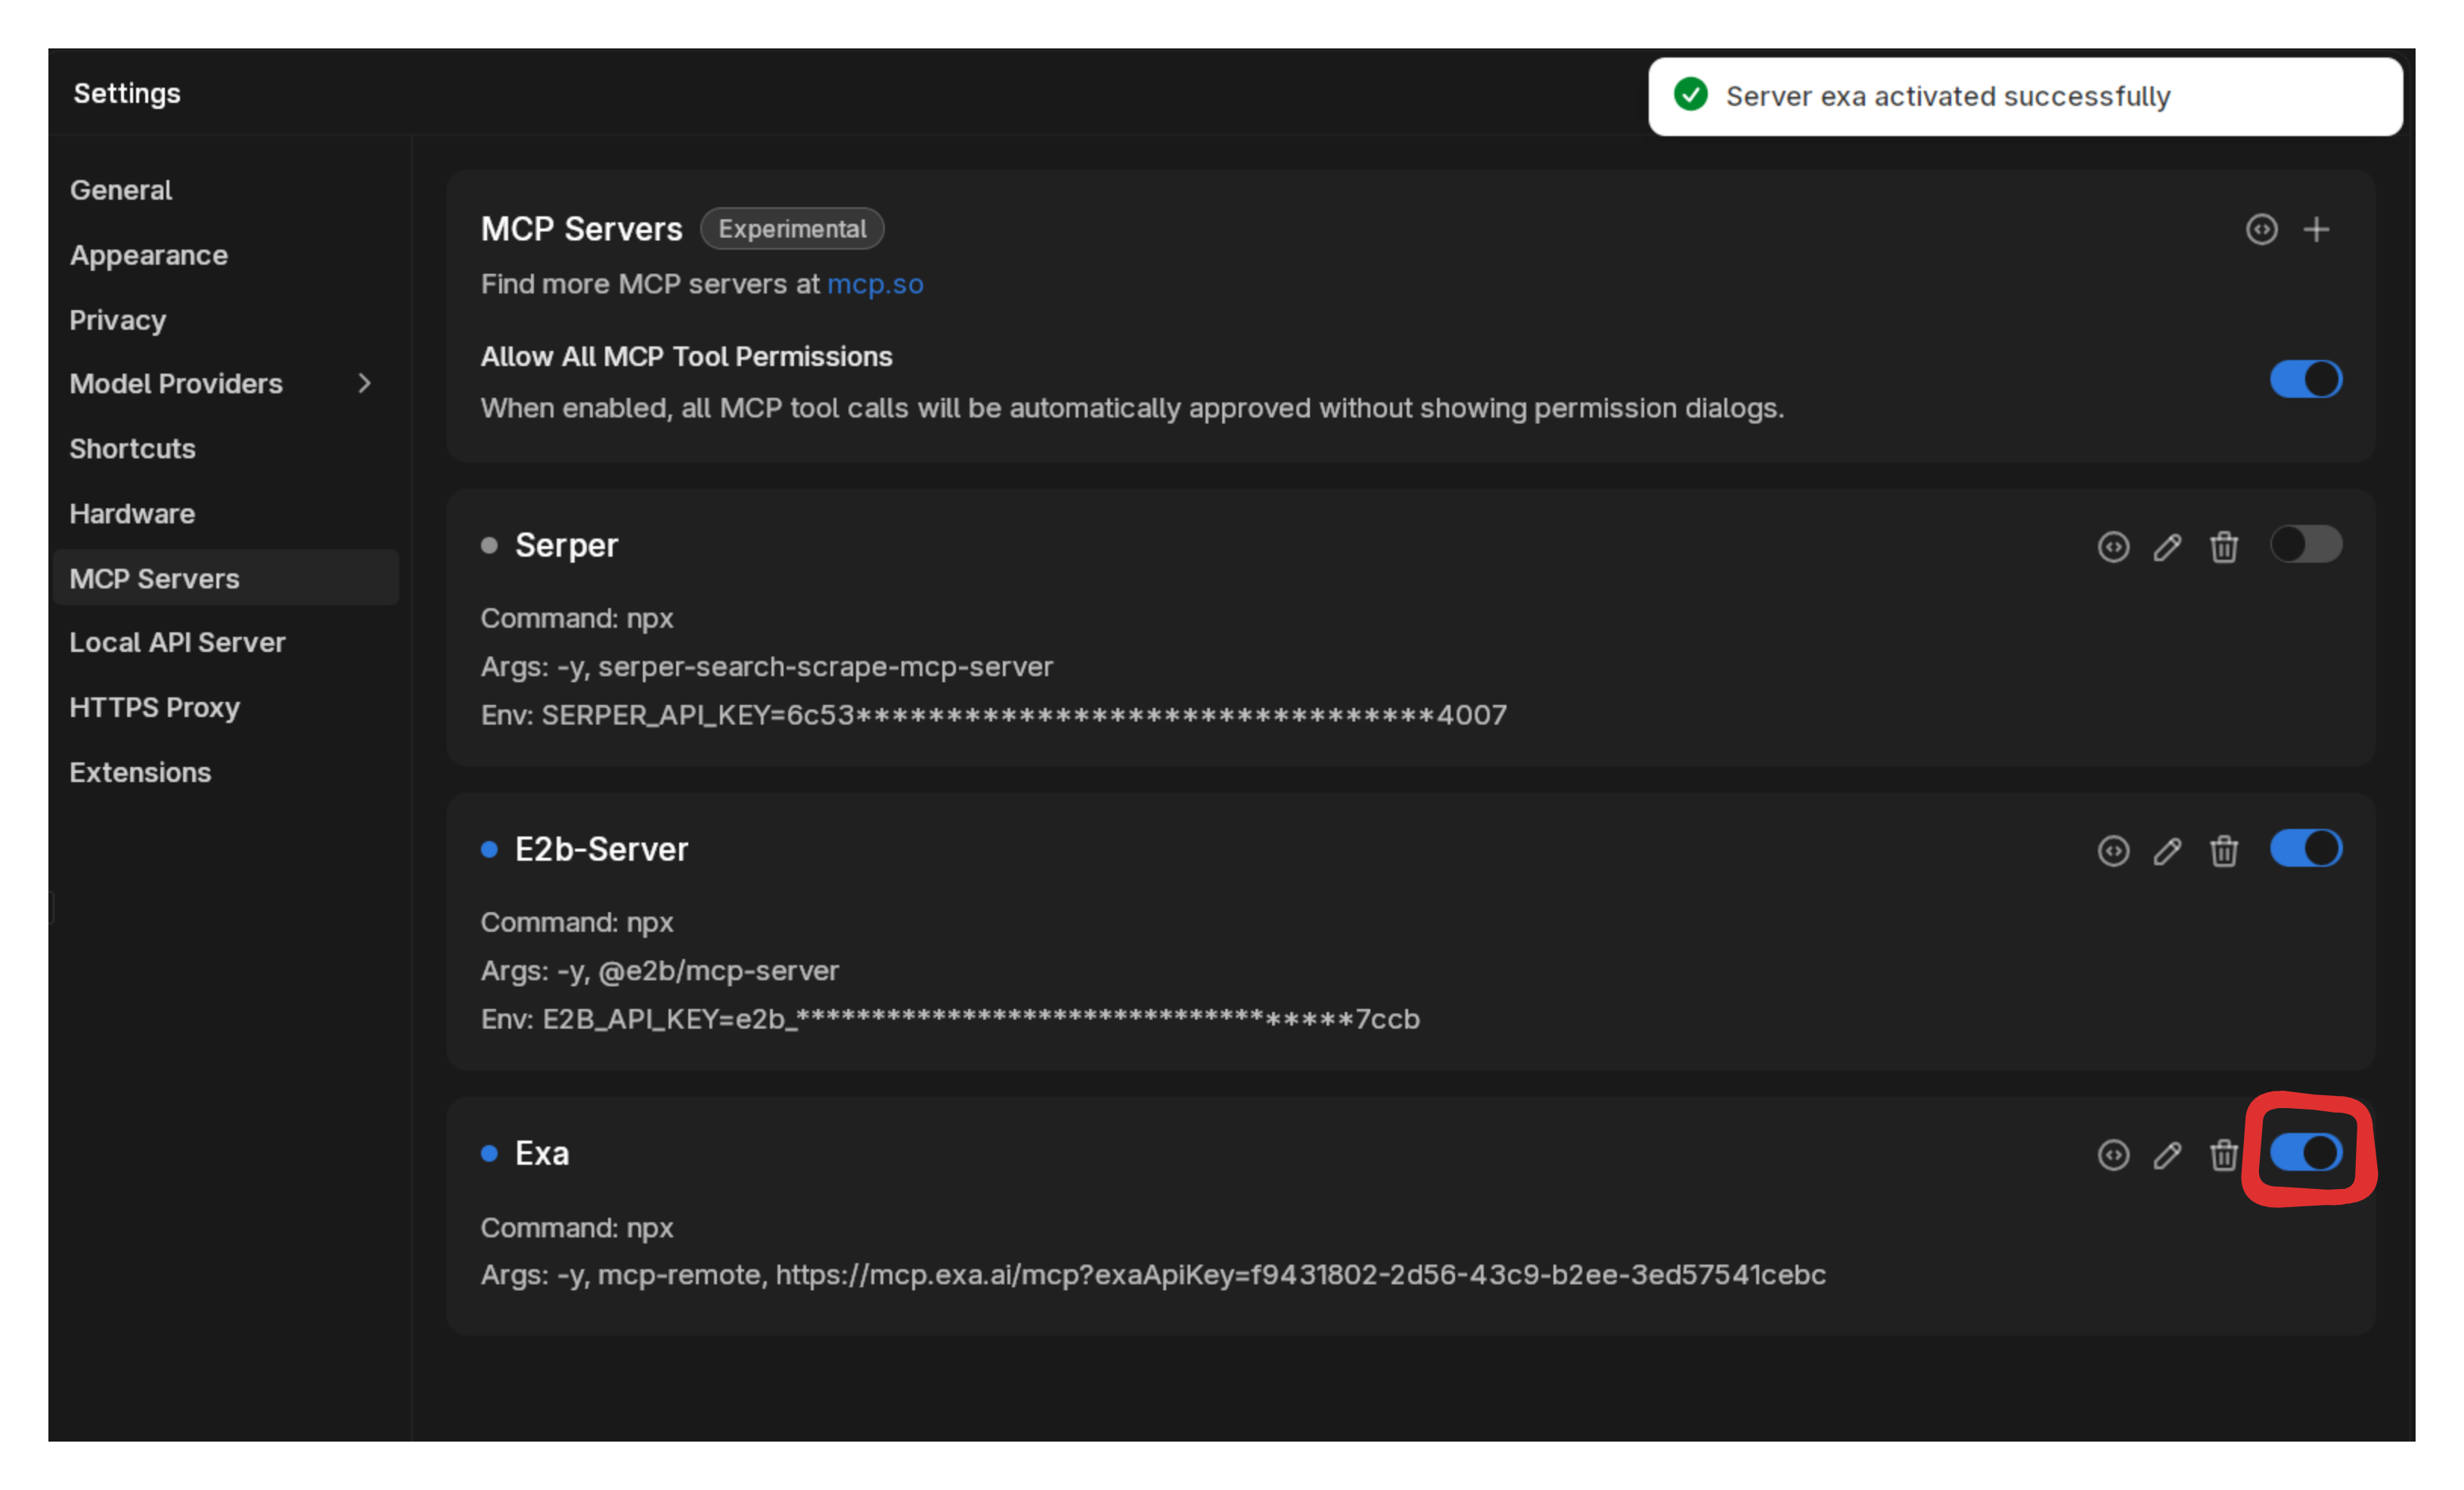Open the JSON editor for MCP Servers
The image size is (2464, 1490).
tap(2262, 229)
